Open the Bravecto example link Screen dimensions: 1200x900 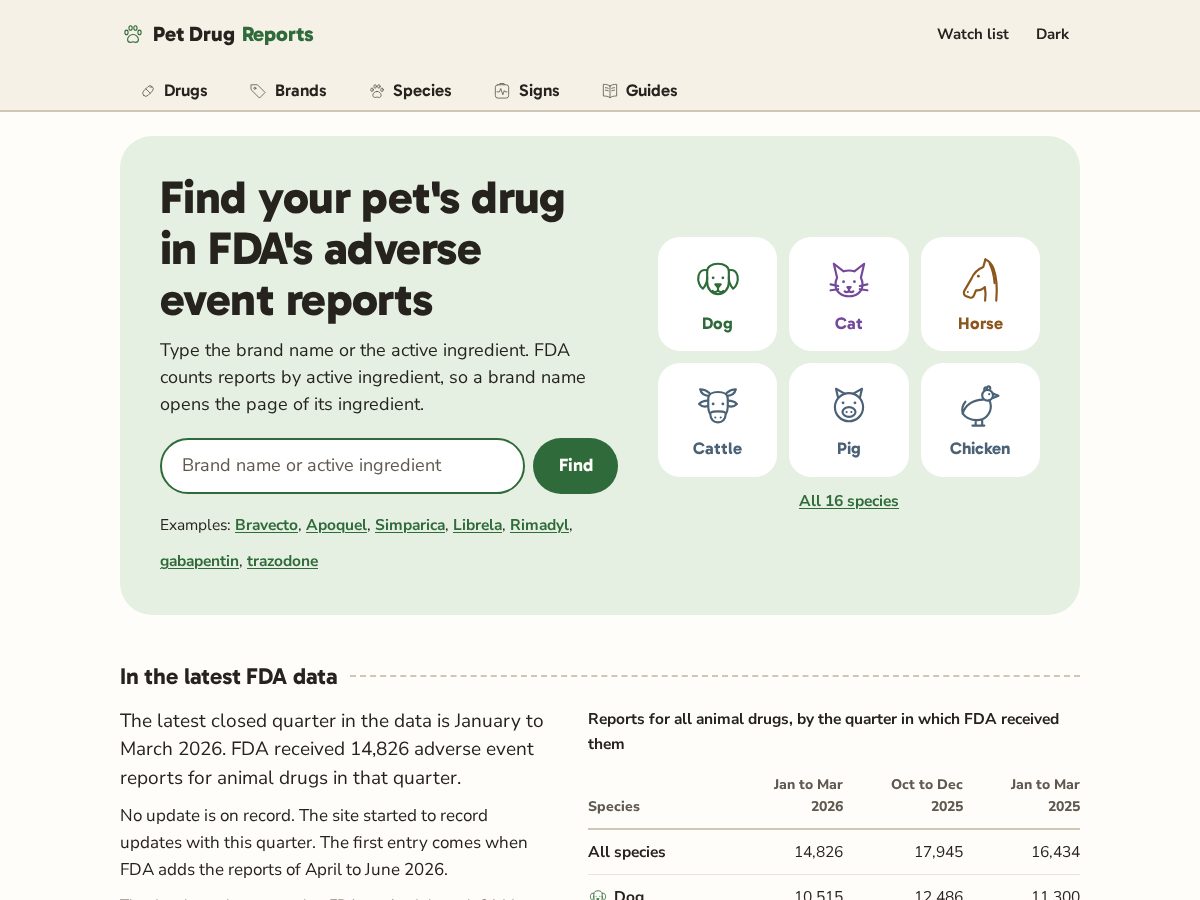click(x=266, y=525)
